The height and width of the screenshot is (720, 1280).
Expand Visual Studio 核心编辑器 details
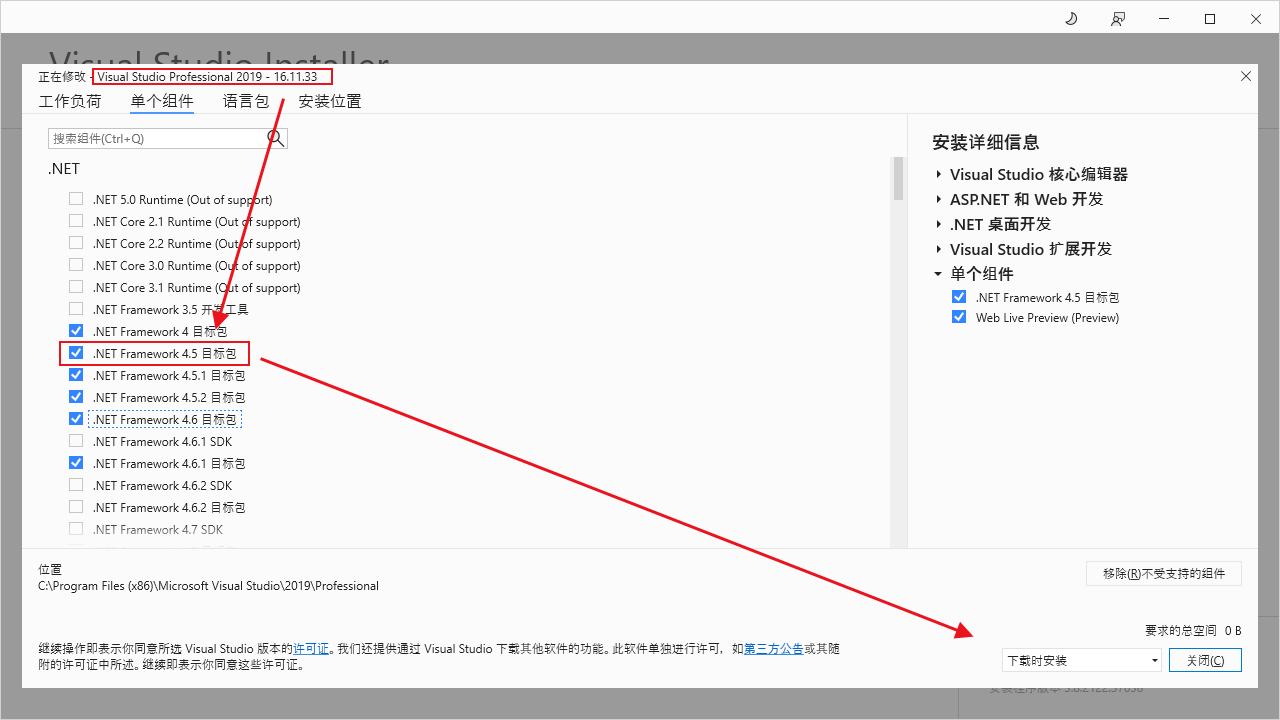click(939, 174)
